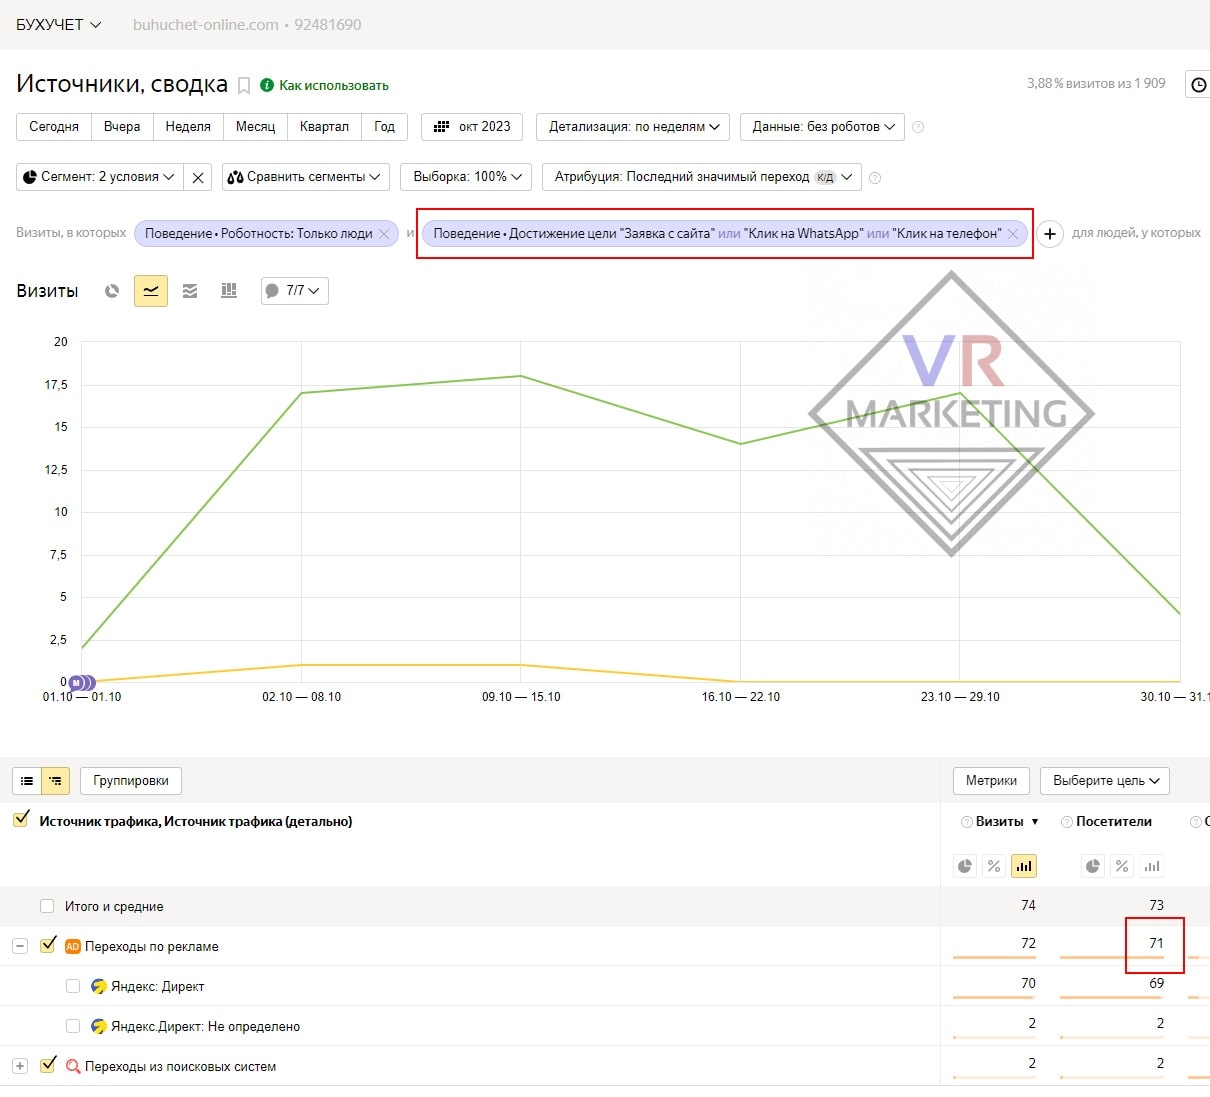Click the AD icon of Переходы по рекламе
The width and height of the screenshot is (1210, 1097).
point(73,946)
